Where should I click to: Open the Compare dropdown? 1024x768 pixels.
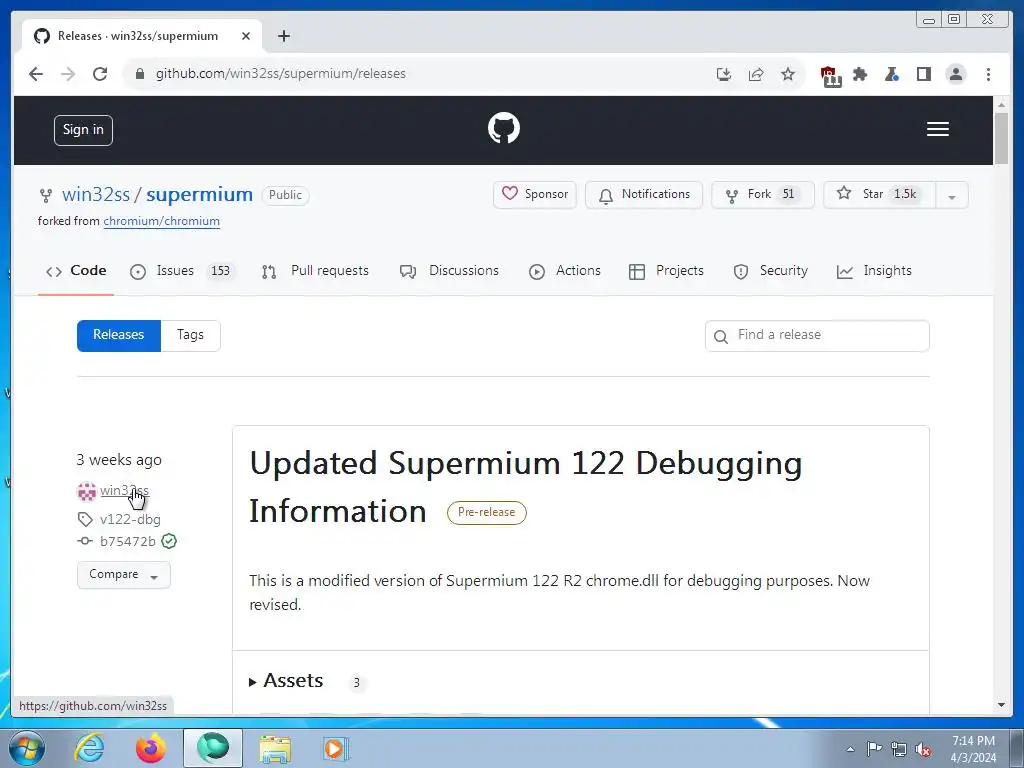123,575
